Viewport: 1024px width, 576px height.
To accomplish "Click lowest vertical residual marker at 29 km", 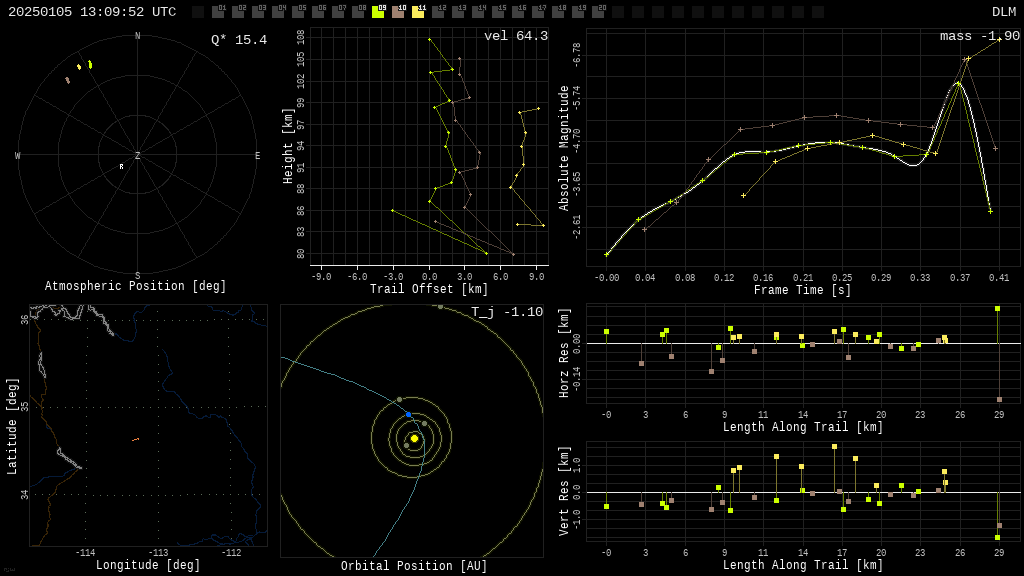I will tap(997, 537).
